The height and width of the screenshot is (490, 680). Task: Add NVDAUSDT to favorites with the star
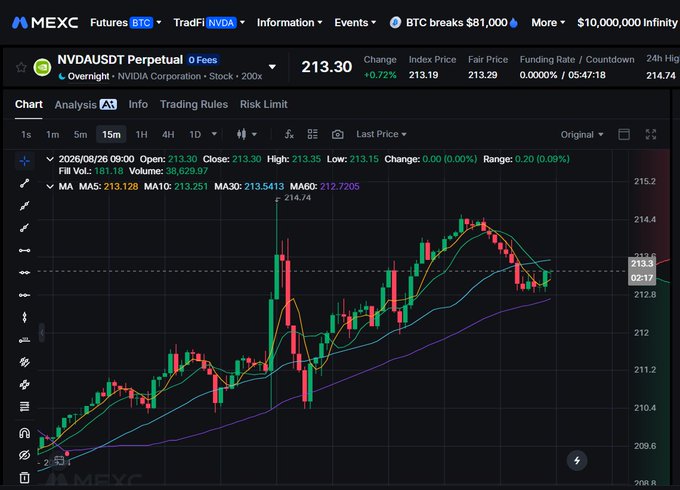pos(21,67)
